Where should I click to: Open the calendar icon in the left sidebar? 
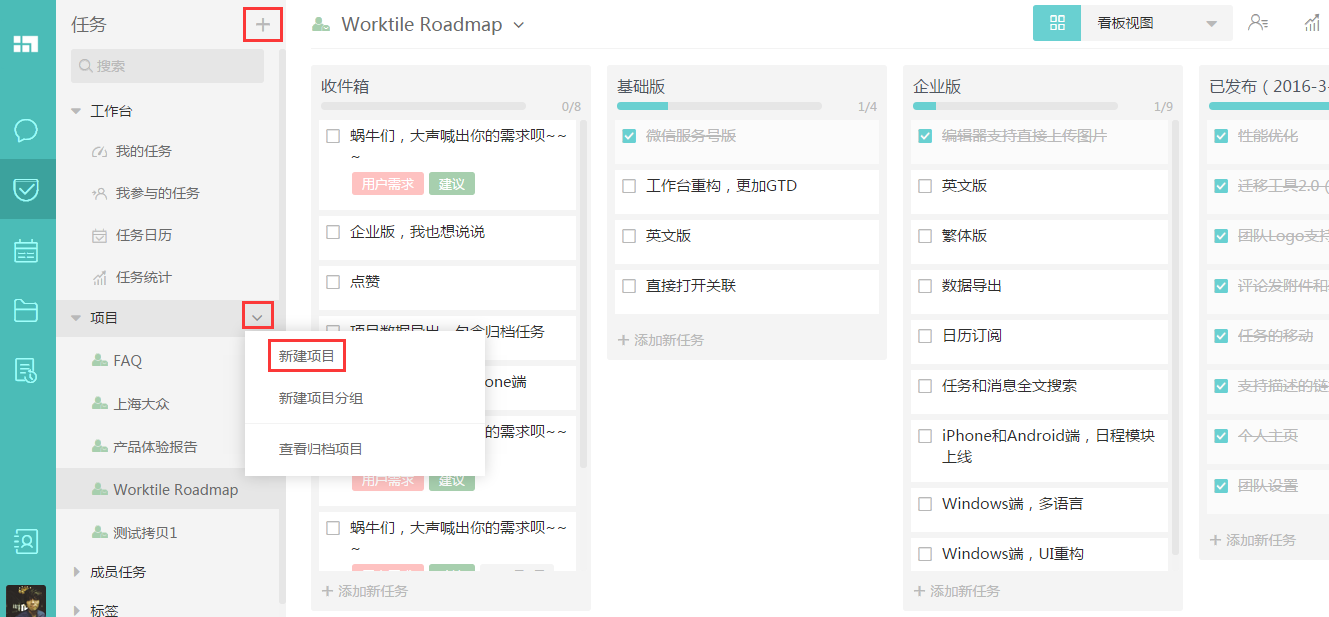pyautogui.click(x=26, y=251)
